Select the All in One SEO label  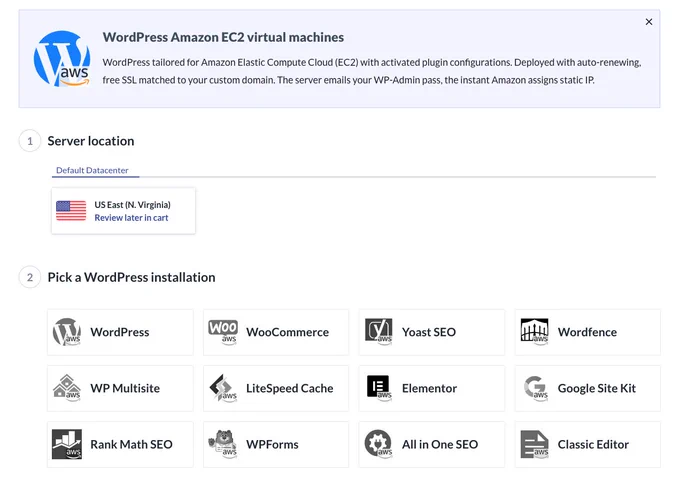[440, 445]
